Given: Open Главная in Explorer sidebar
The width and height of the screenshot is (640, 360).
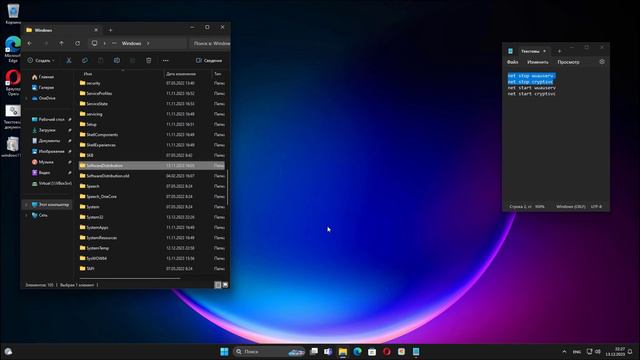Looking at the screenshot, I should pos(46,77).
